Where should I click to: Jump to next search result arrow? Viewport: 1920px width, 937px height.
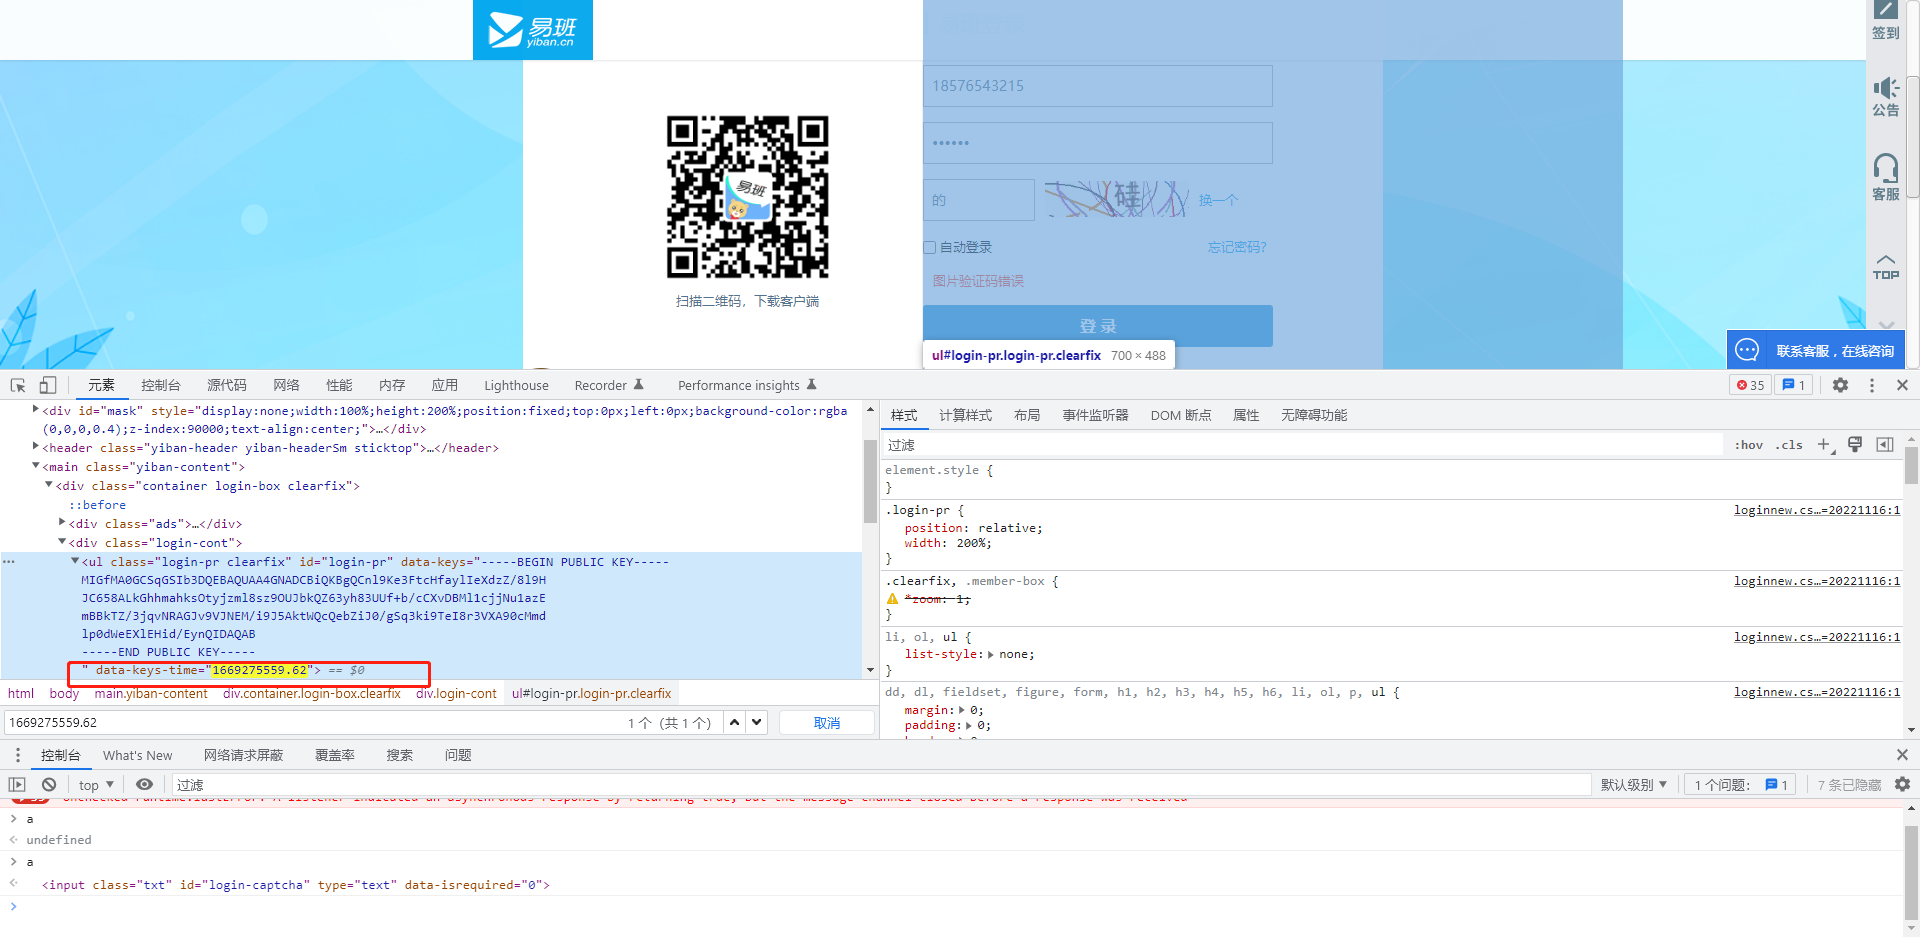pos(757,722)
